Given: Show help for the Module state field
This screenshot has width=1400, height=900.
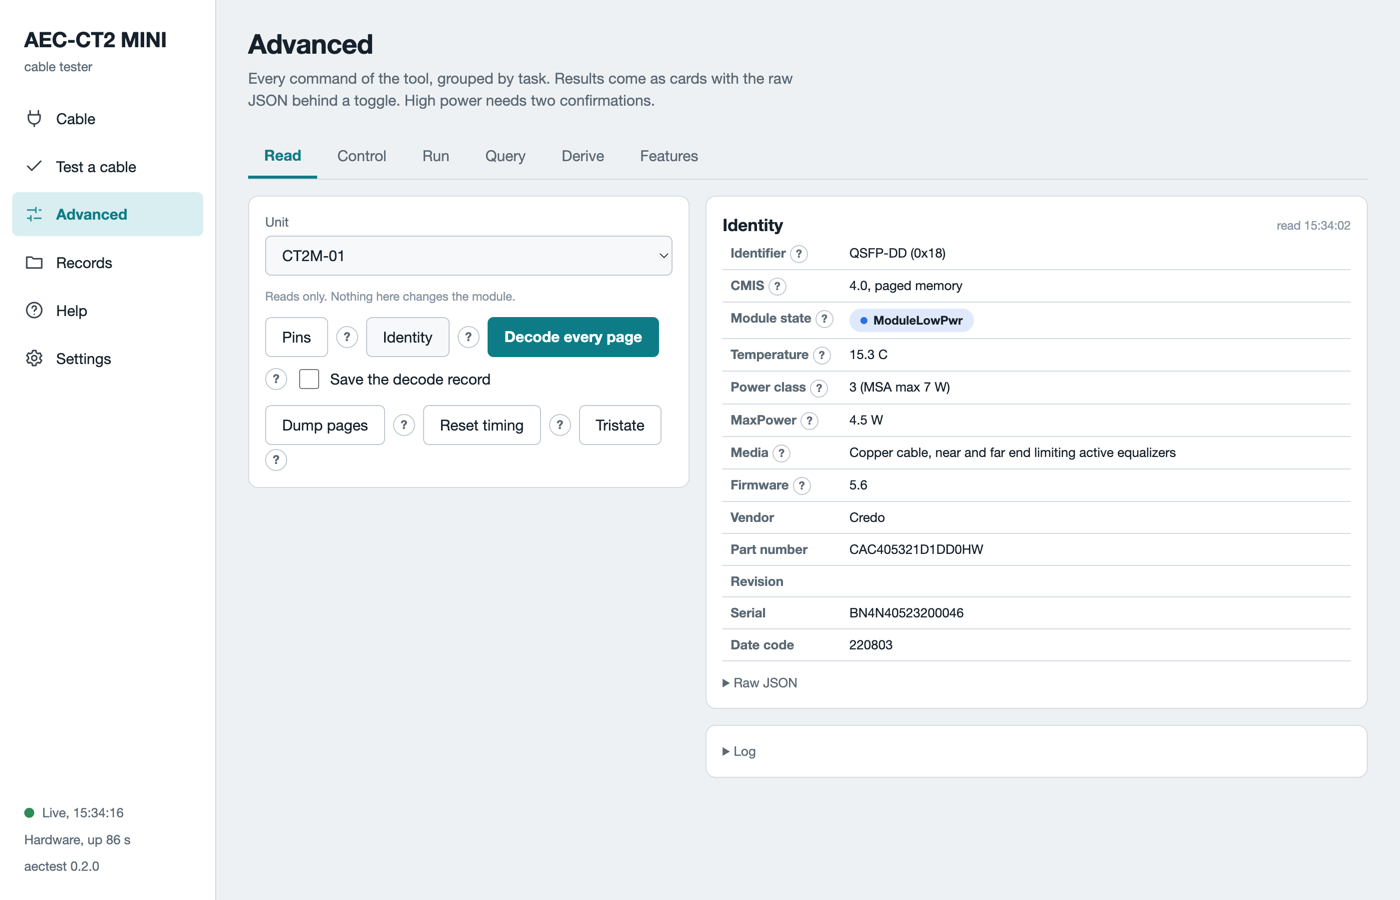Looking at the screenshot, I should [x=824, y=319].
